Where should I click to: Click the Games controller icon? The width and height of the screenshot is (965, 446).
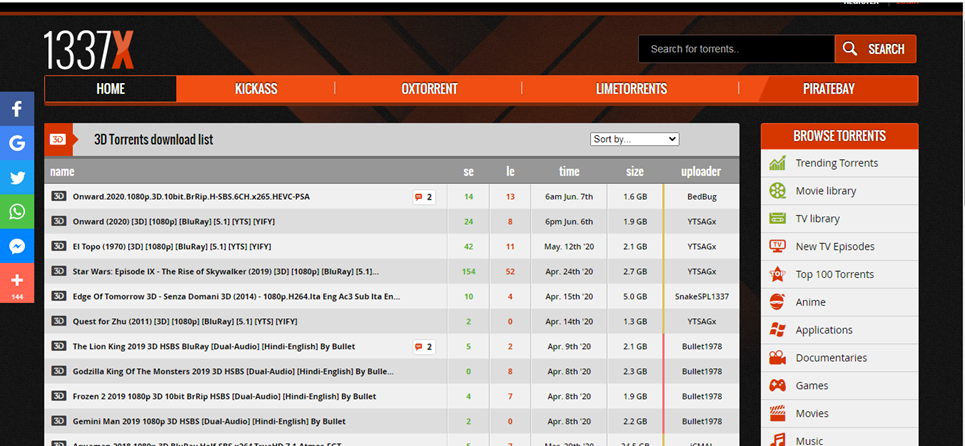pos(778,385)
